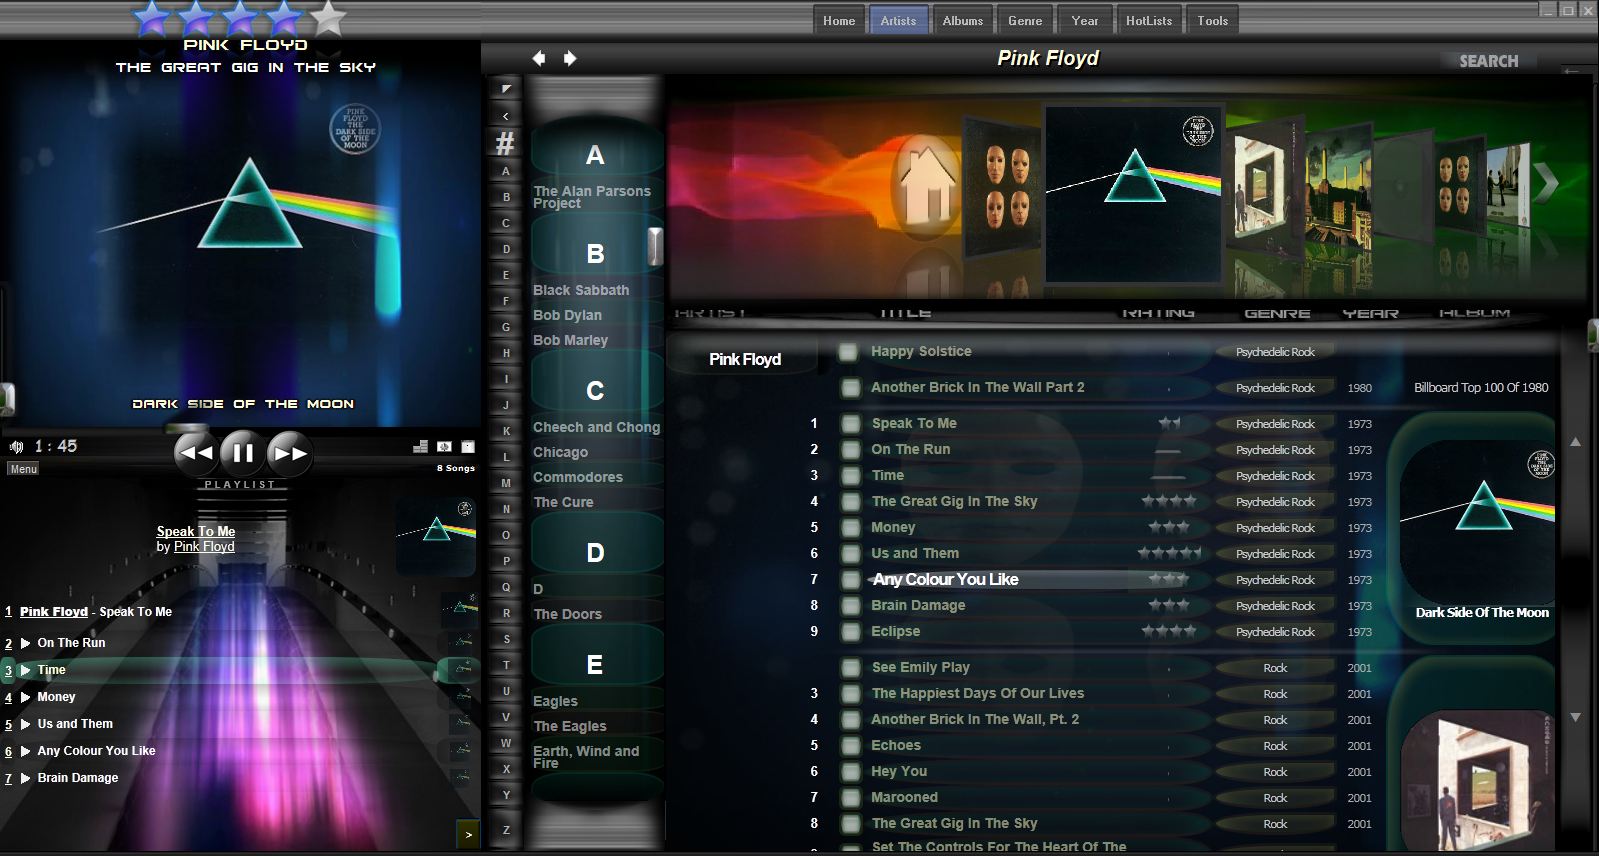Sort by the GENRE column header
Image resolution: width=1599 pixels, height=856 pixels.
tap(1277, 314)
